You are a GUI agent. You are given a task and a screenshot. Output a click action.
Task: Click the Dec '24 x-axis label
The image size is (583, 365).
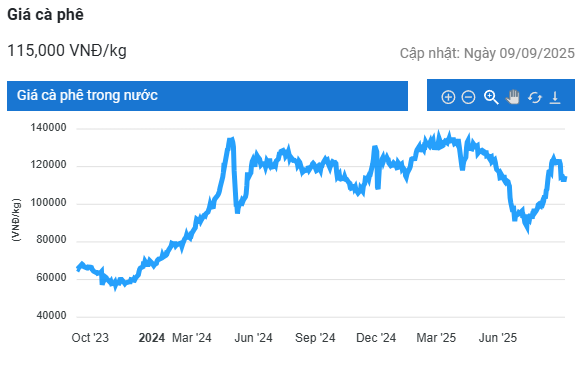point(376,338)
